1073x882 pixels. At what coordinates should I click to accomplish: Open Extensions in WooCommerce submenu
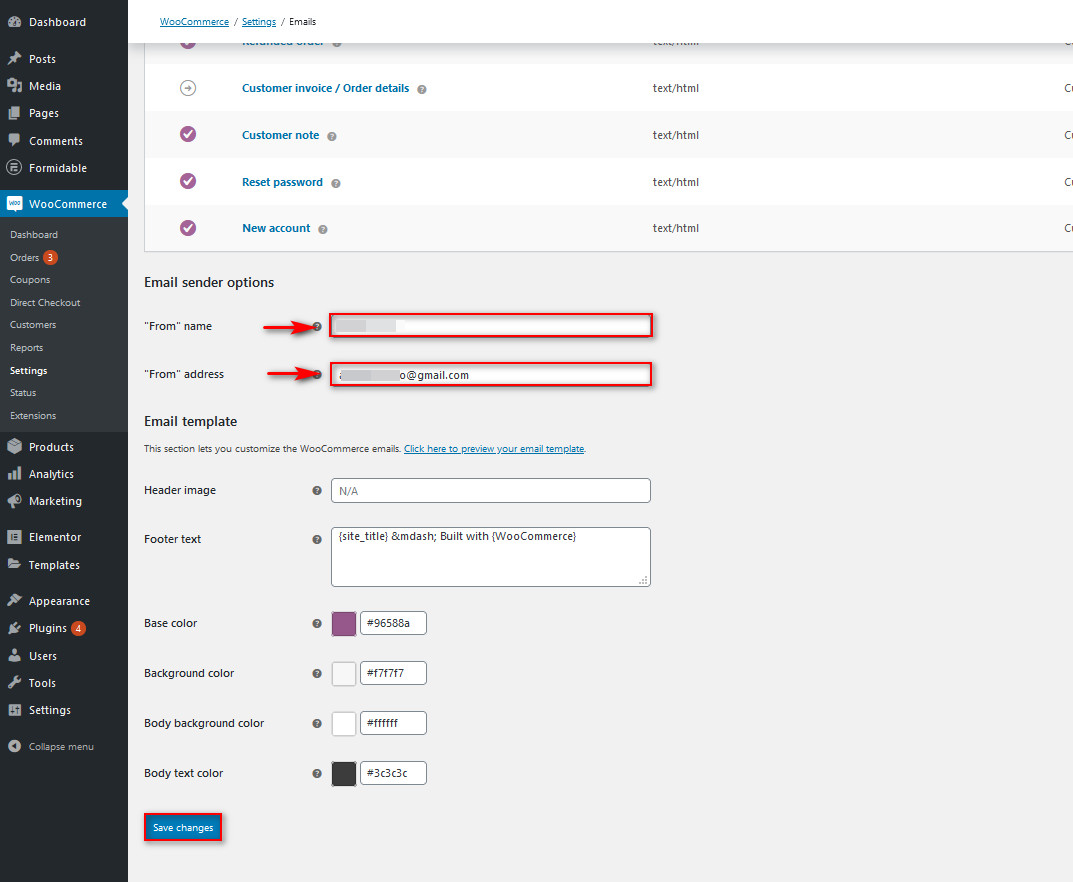(x=33, y=415)
